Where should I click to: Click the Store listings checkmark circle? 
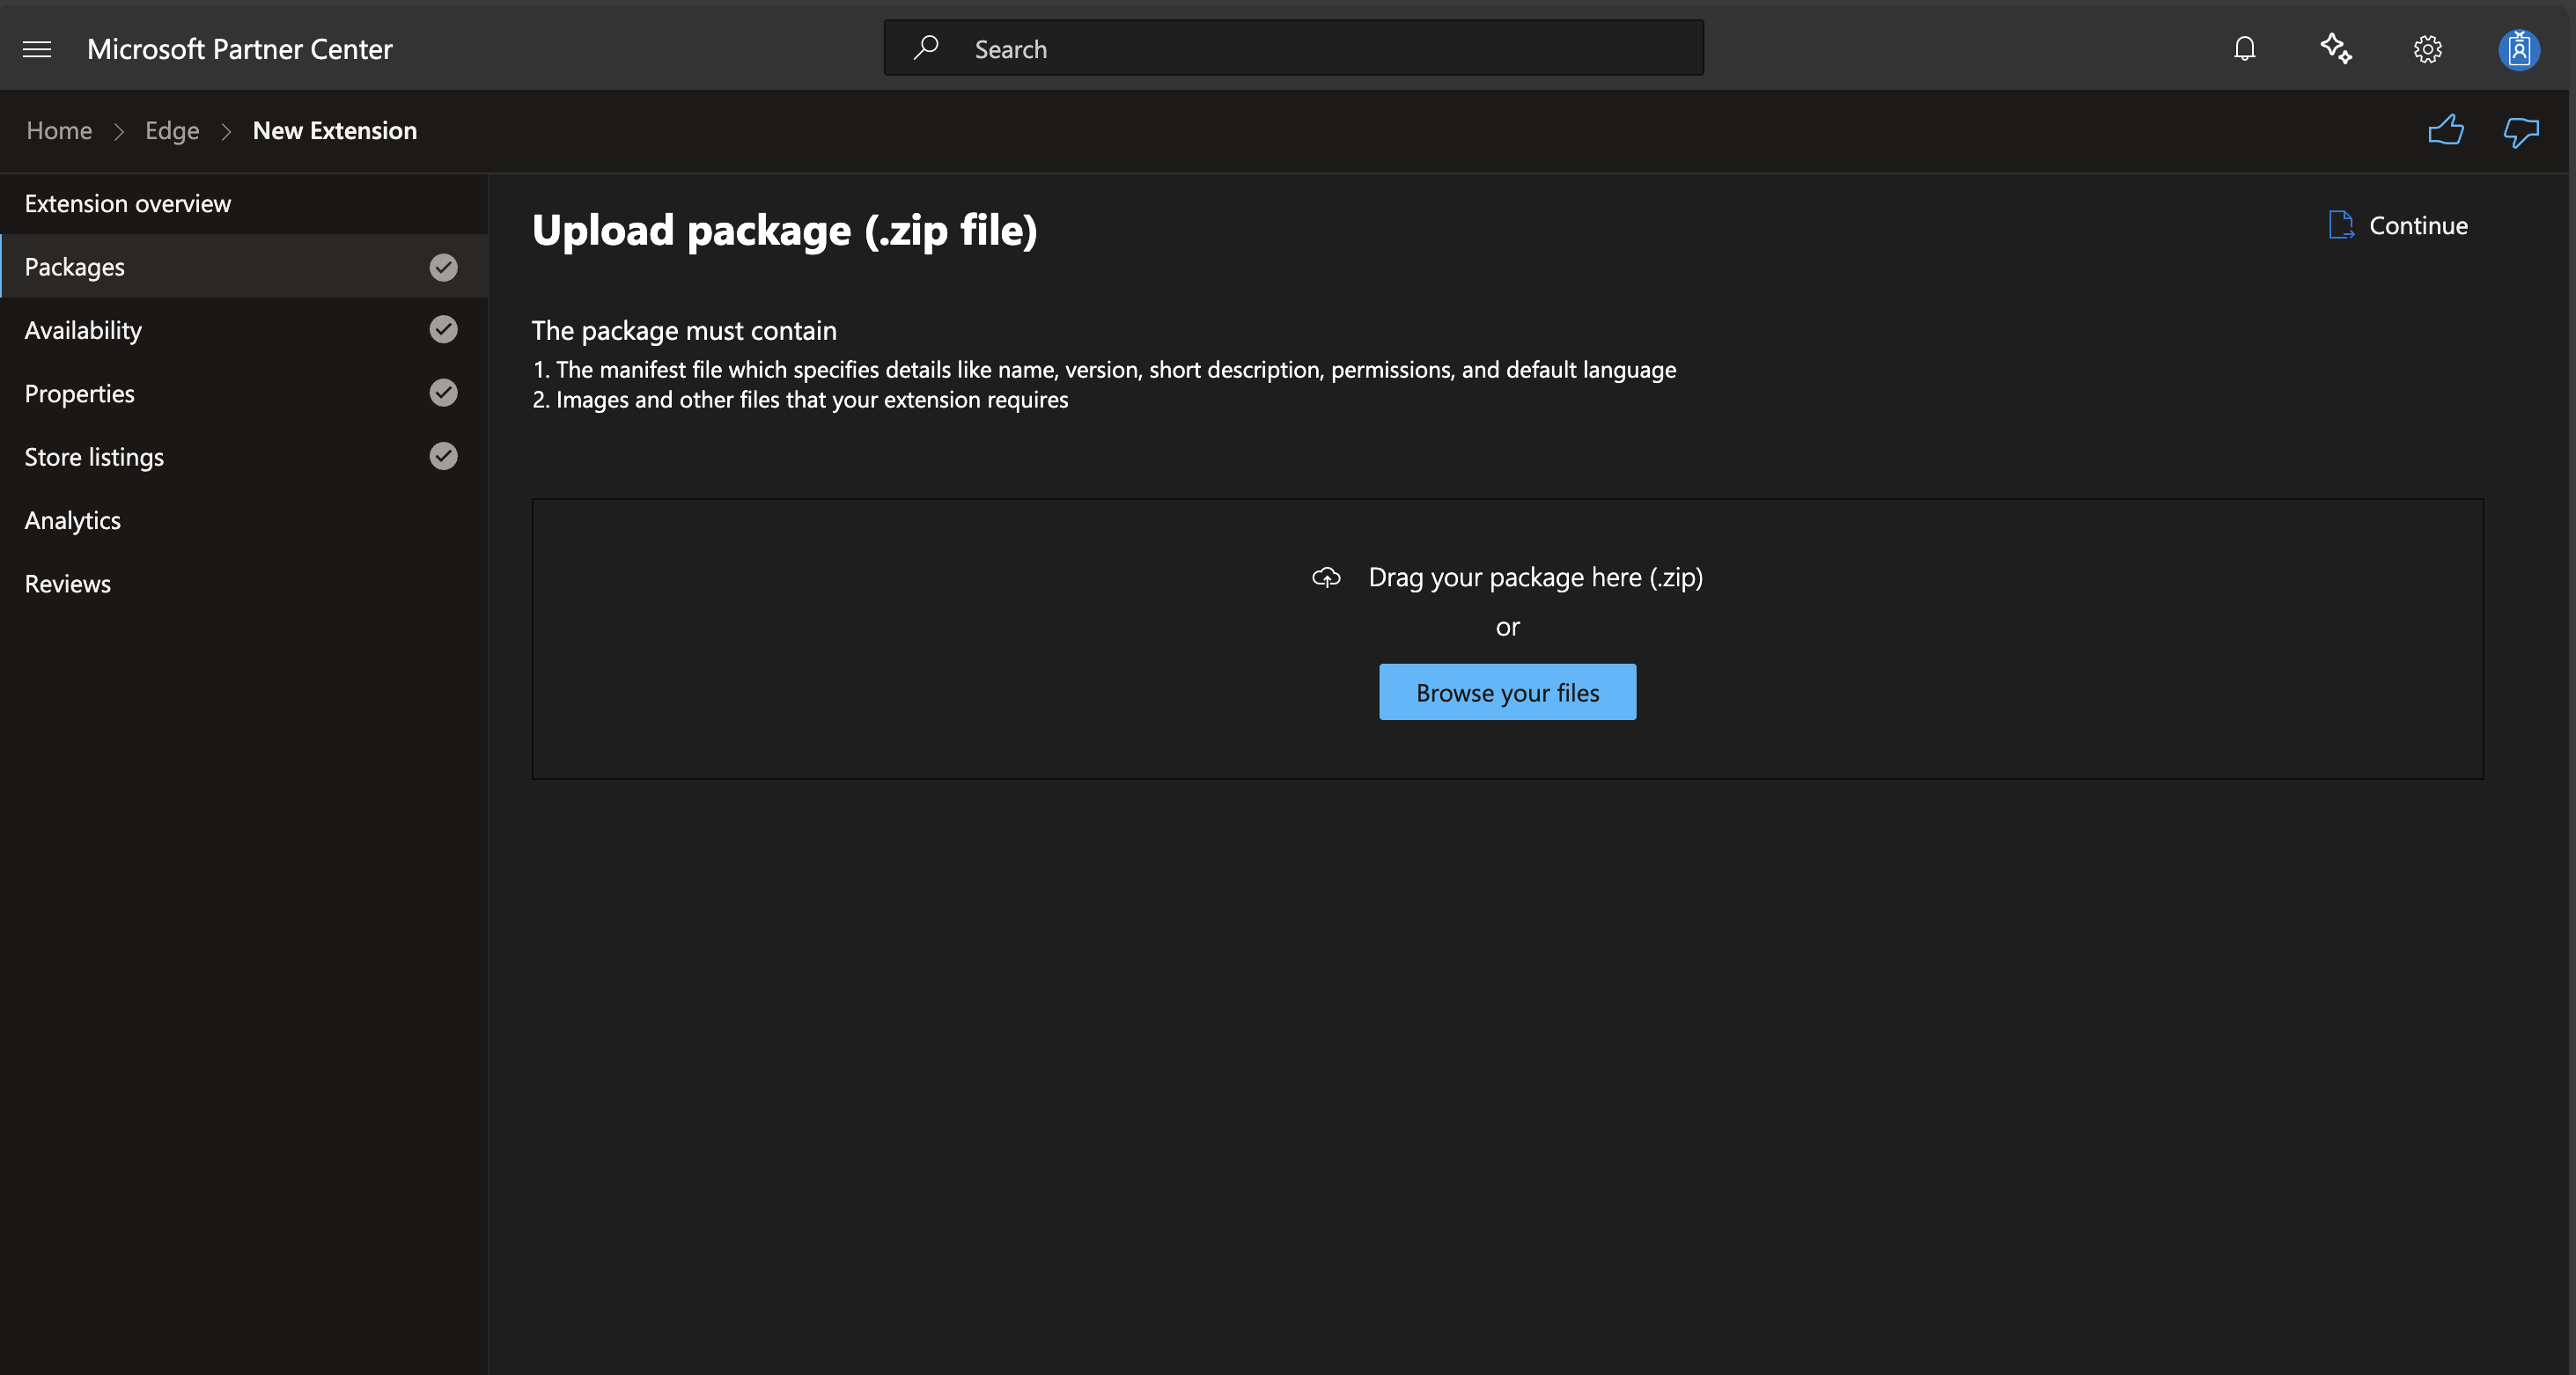(x=443, y=456)
